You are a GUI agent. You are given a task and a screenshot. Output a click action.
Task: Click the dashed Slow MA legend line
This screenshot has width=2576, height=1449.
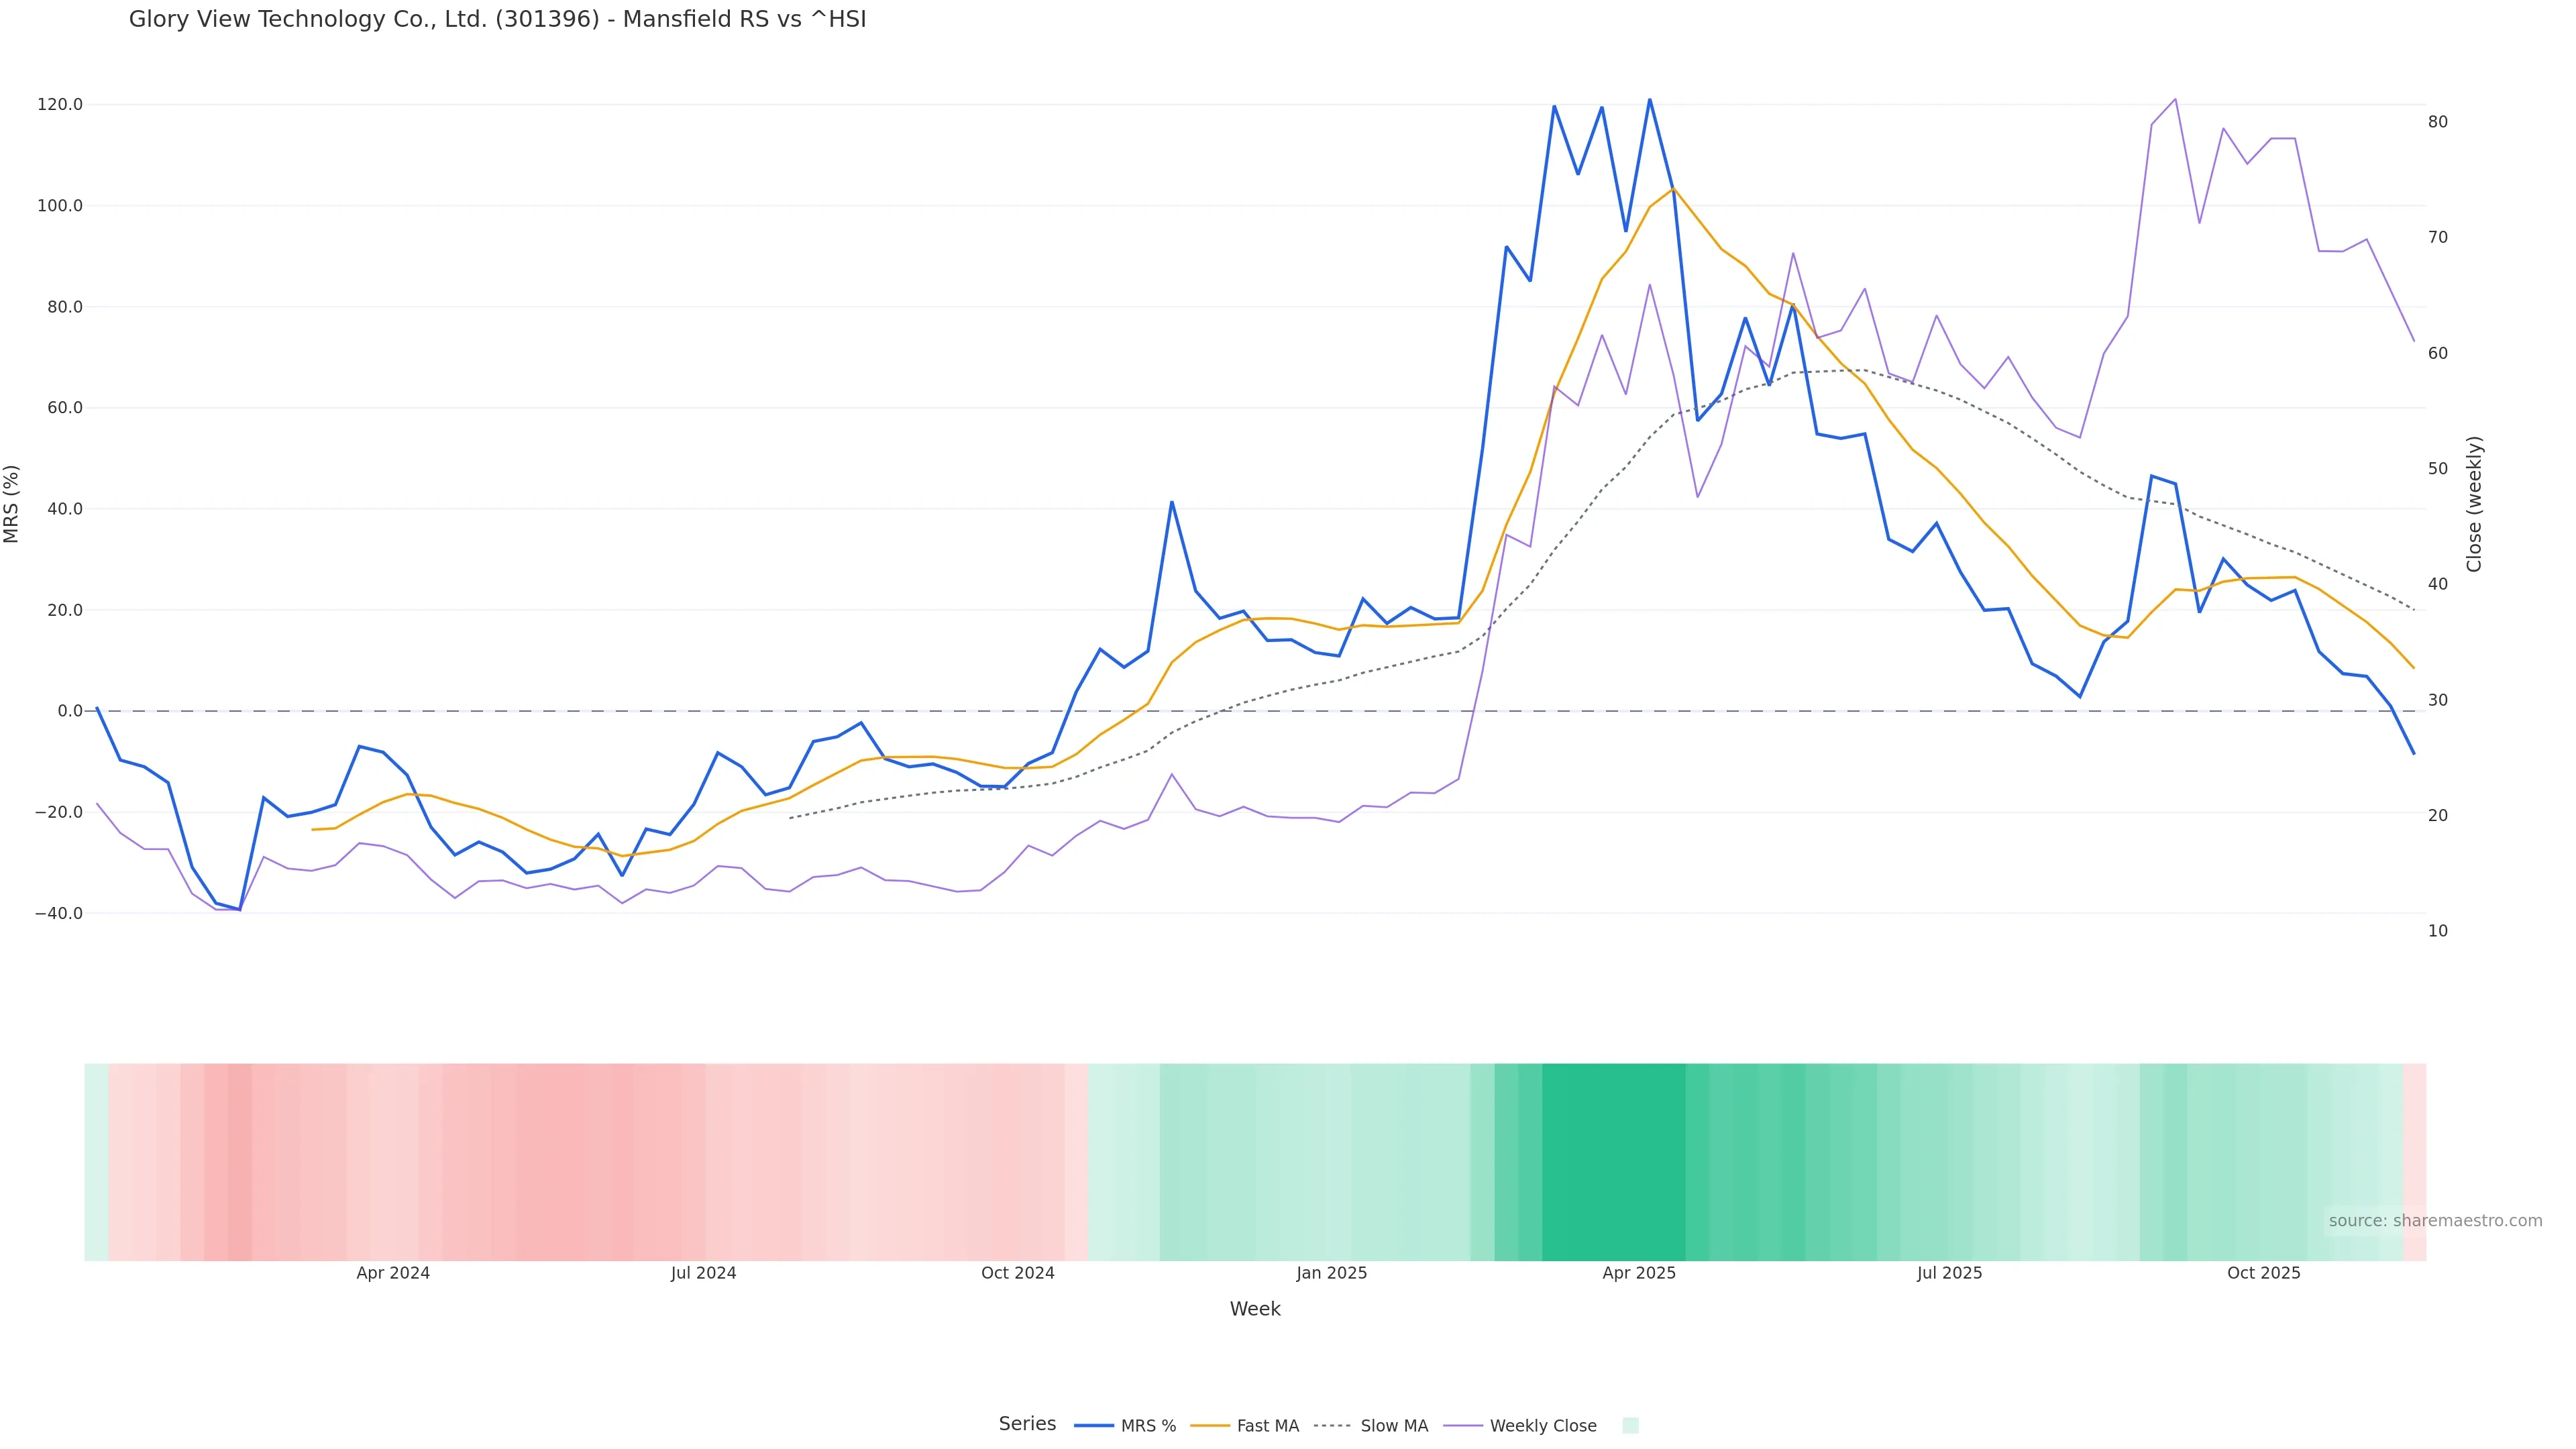(1332, 1426)
